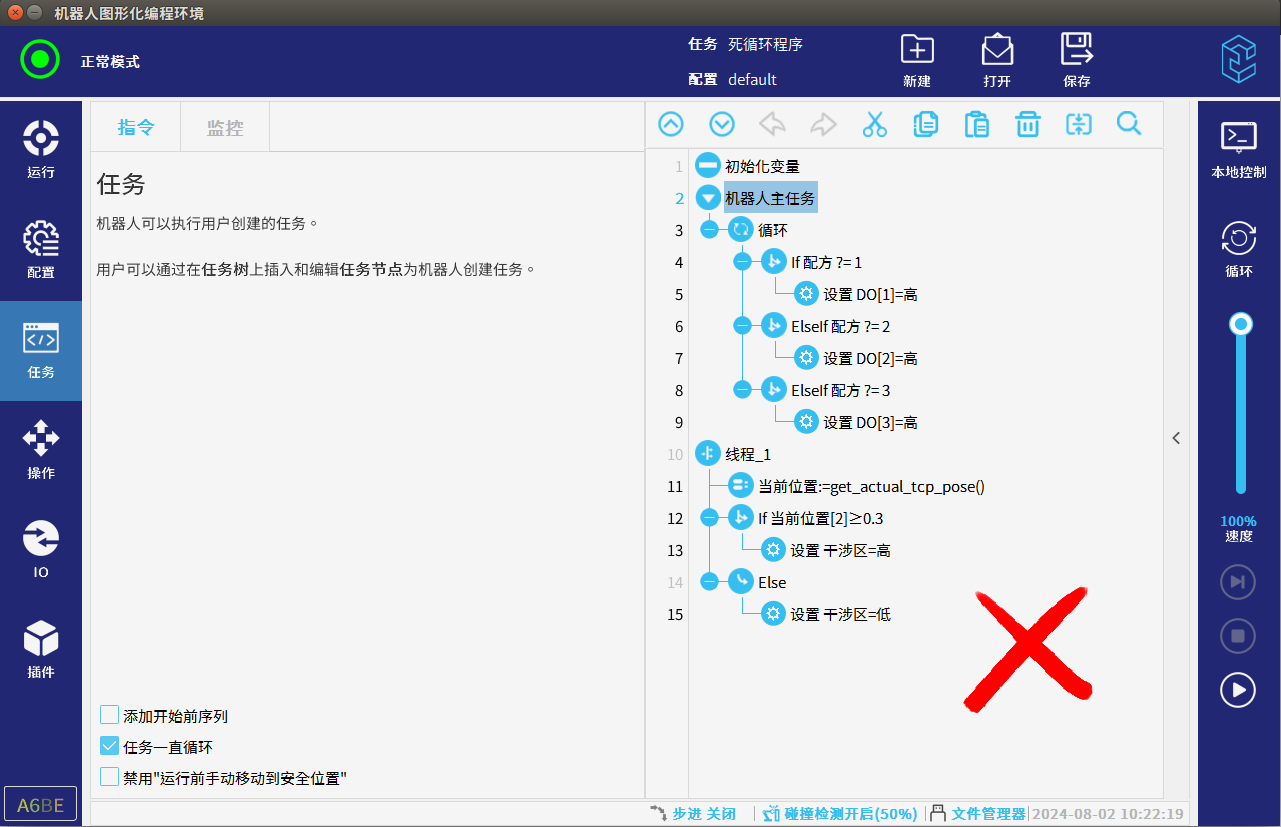This screenshot has height=827, width=1281.
Task: Click the move node up arrow
Action: tap(671, 124)
